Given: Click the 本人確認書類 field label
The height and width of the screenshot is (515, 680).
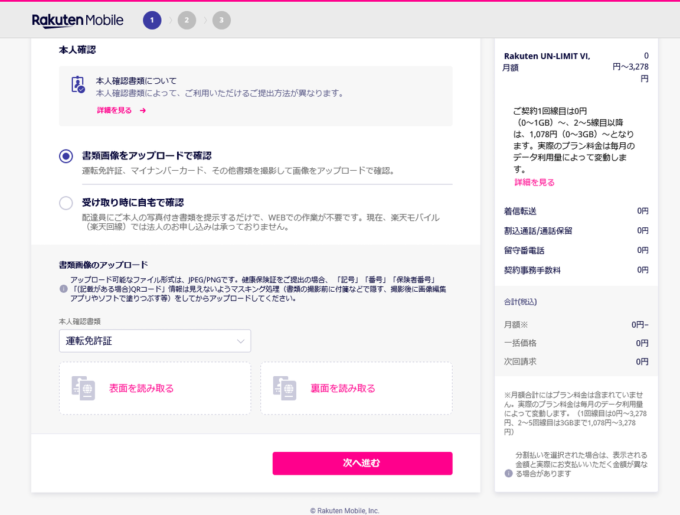Looking at the screenshot, I should tap(80, 321).
